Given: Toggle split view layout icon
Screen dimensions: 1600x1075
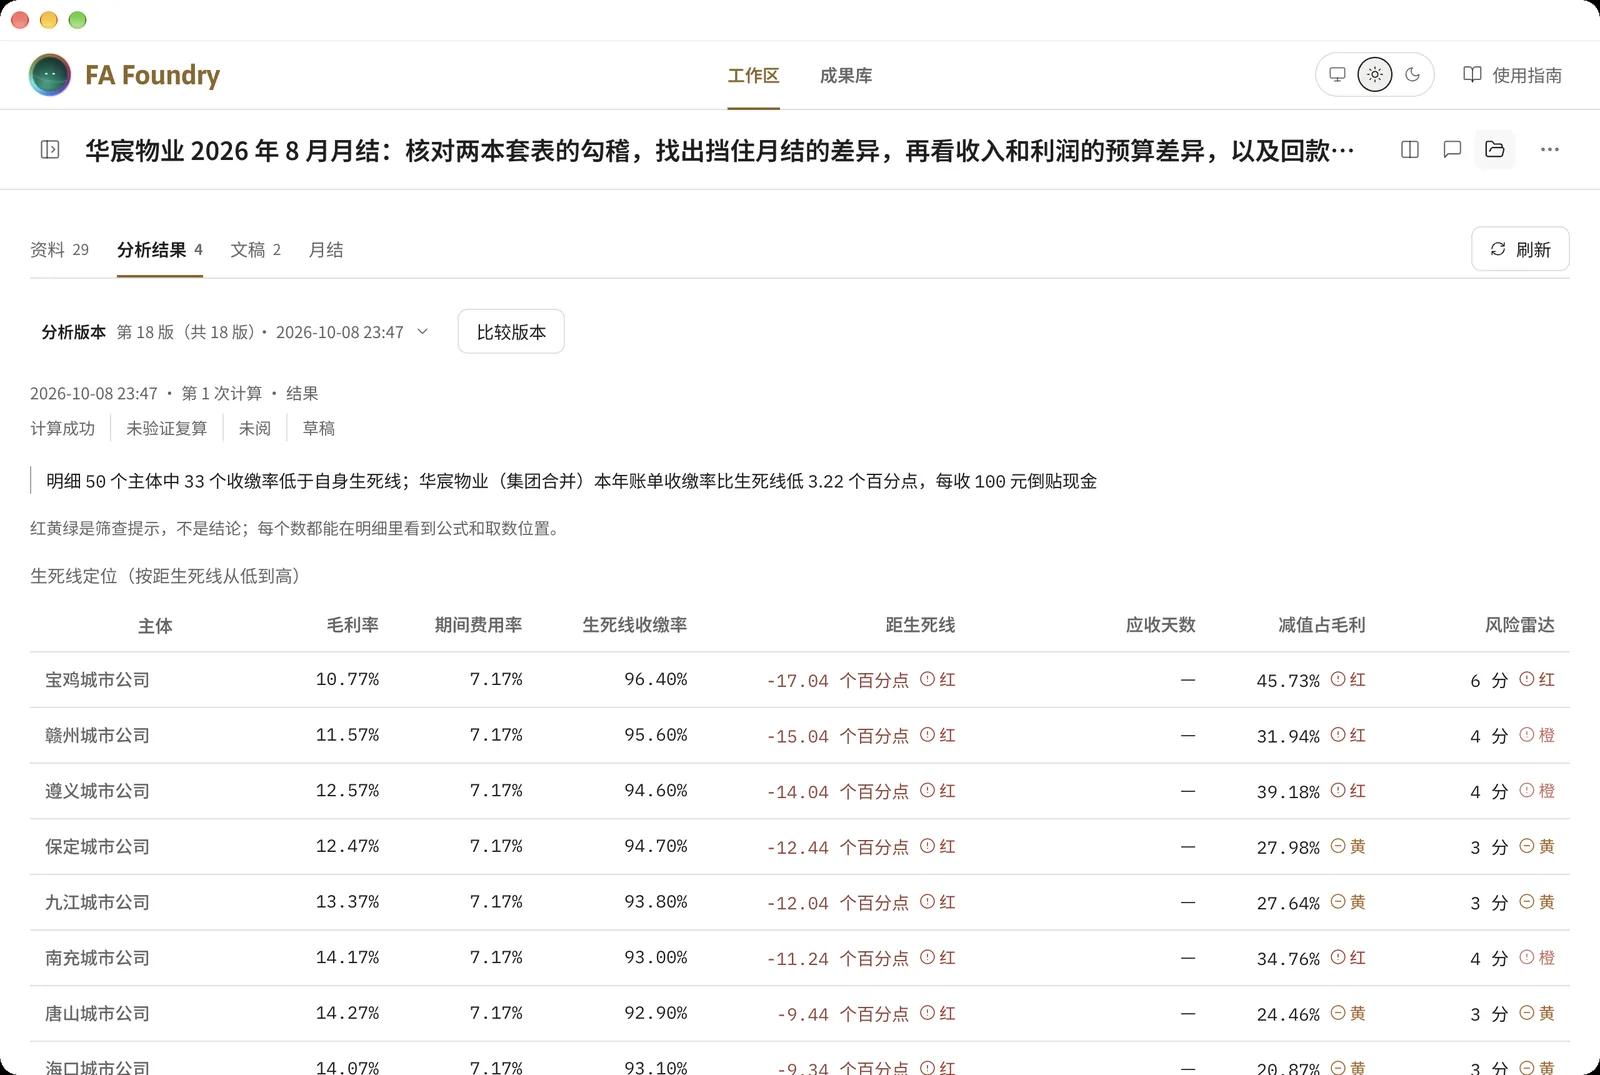Looking at the screenshot, I should point(1410,150).
